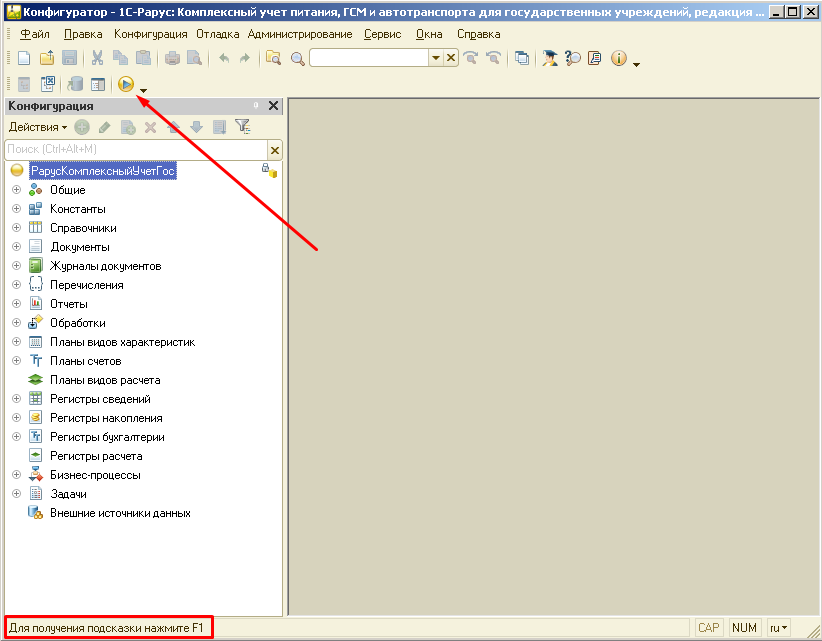Start debugging with the yellow play button
The image size is (822, 641).
click(126, 84)
